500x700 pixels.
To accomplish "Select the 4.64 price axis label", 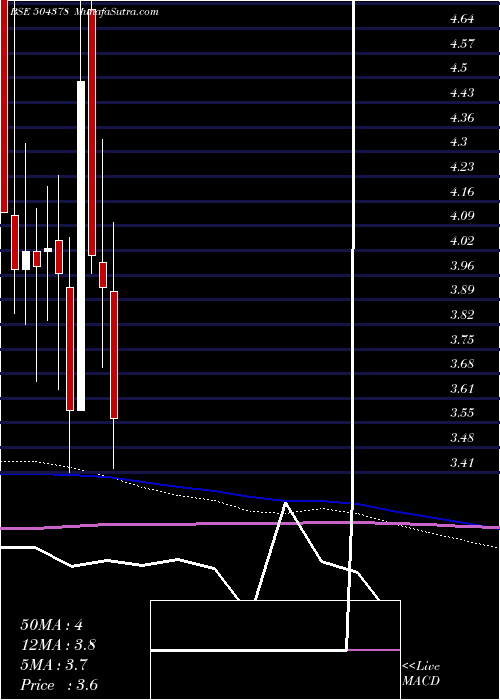I will pyautogui.click(x=462, y=19).
